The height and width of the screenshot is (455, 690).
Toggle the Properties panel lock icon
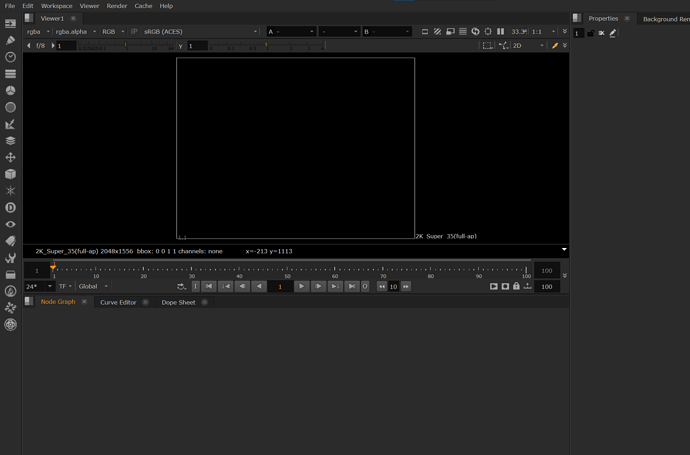tap(591, 33)
